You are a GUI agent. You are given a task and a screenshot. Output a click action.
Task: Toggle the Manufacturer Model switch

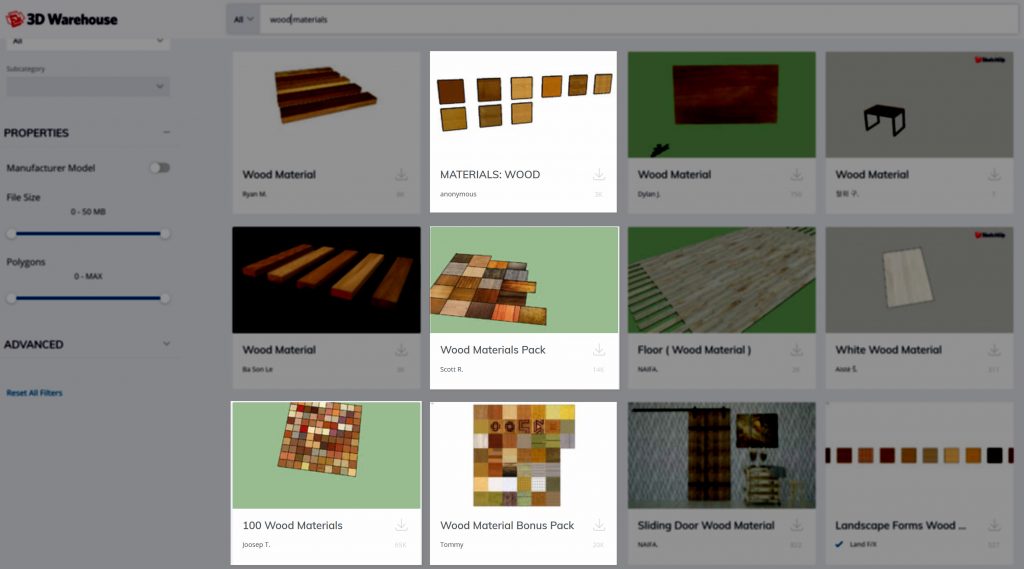(x=160, y=168)
